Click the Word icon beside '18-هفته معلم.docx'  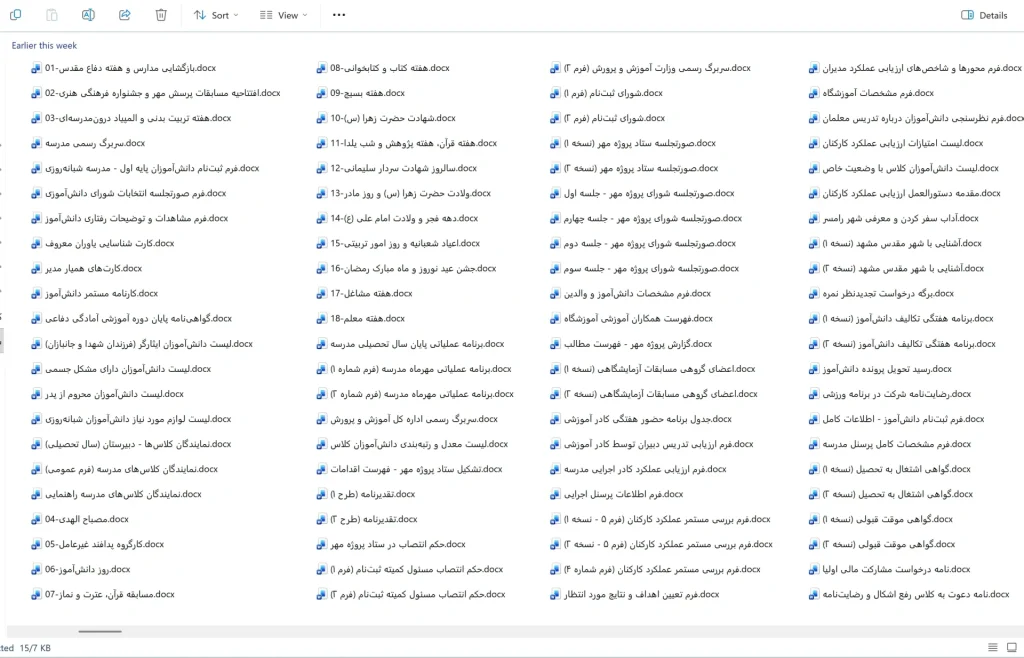[x=321, y=319]
